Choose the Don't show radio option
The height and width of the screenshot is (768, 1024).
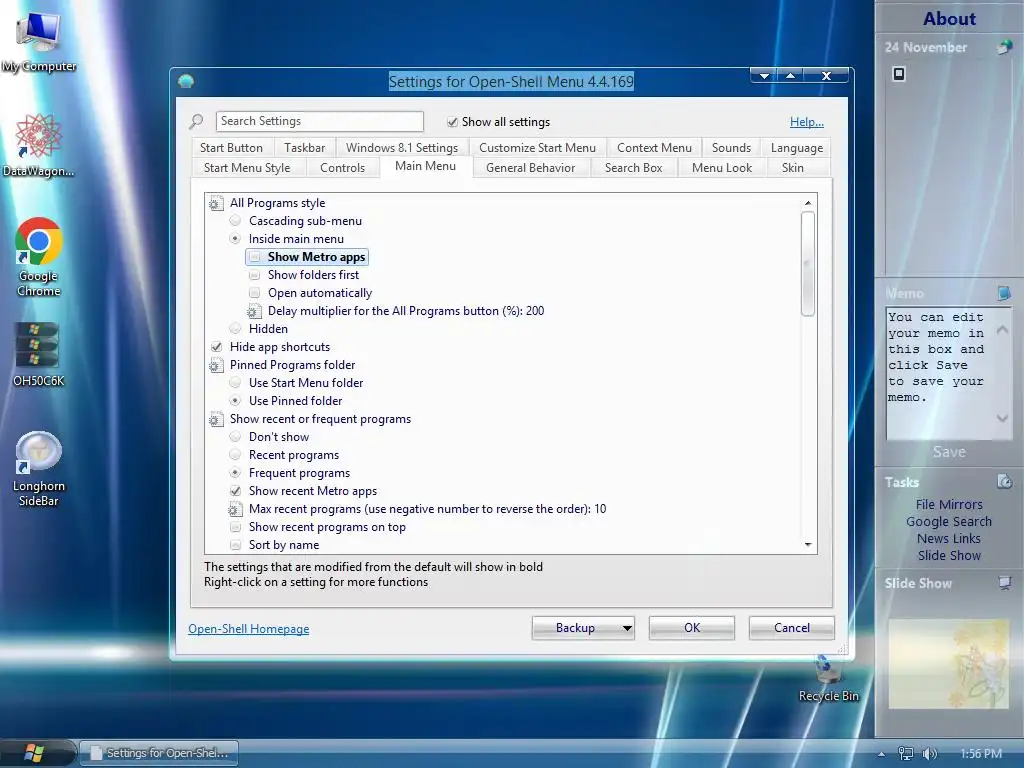235,437
